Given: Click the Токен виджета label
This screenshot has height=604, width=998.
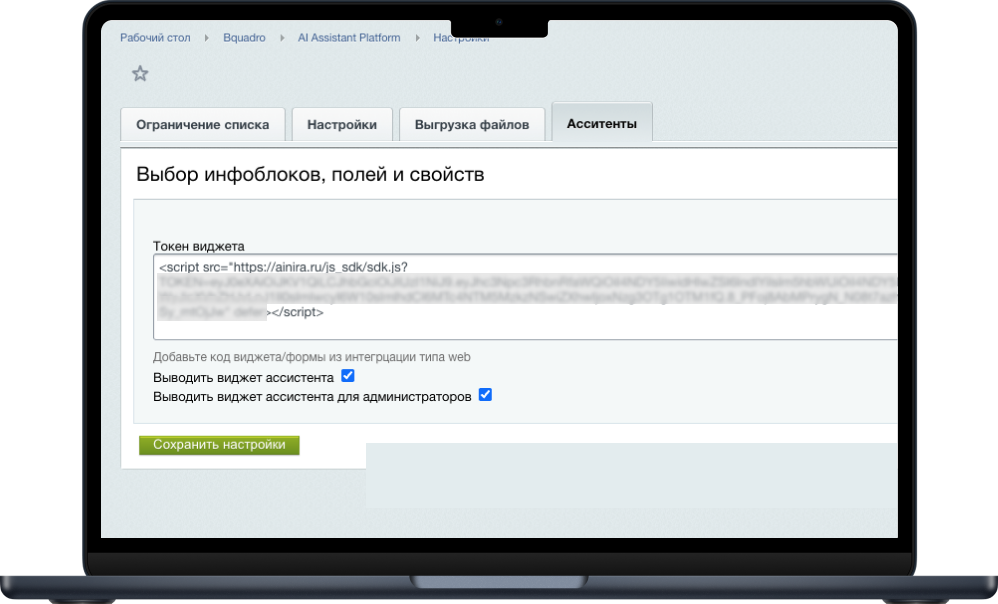Looking at the screenshot, I should tap(199, 246).
